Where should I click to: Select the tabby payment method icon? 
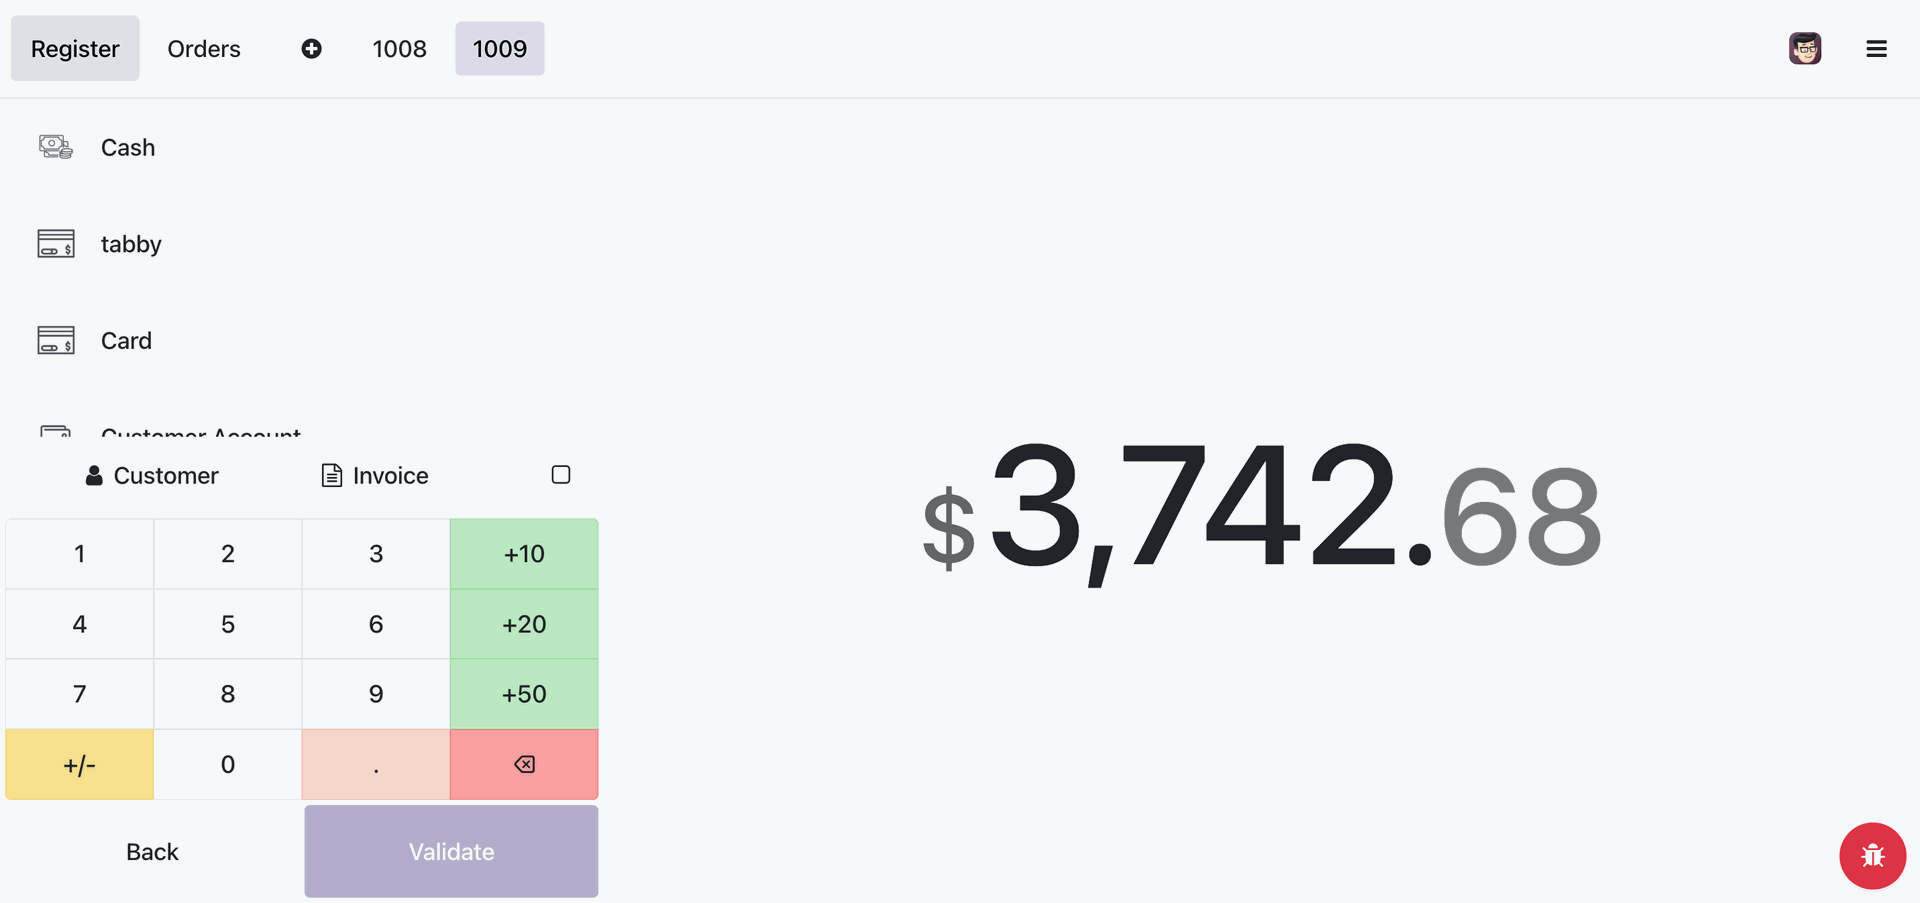click(56, 244)
